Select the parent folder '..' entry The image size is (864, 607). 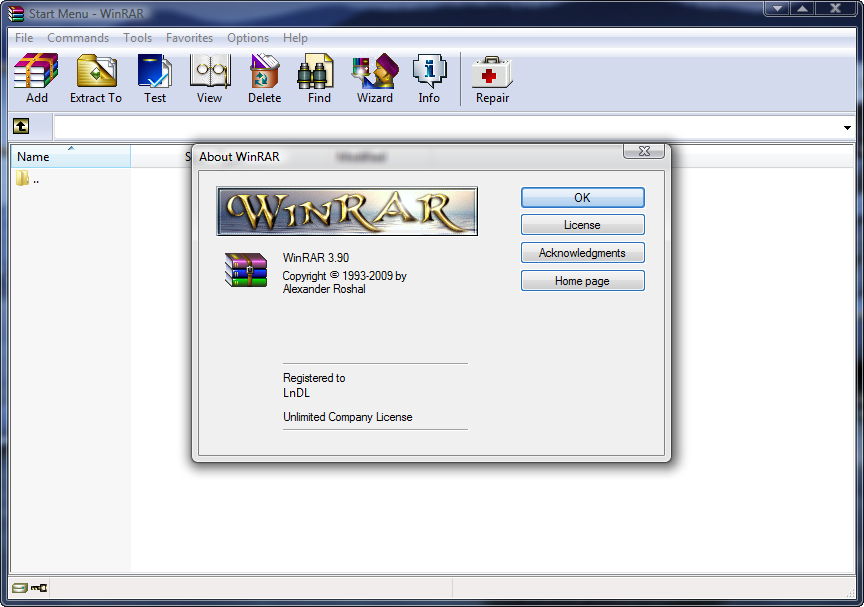coord(28,178)
